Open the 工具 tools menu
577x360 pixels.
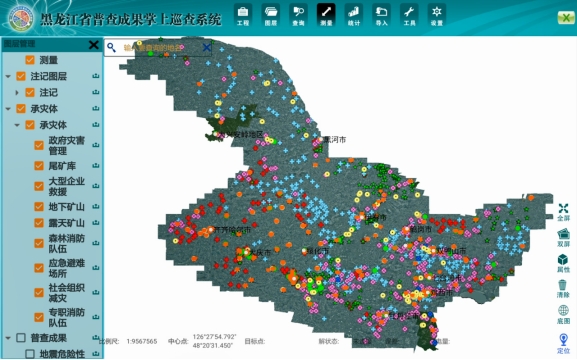409,15
